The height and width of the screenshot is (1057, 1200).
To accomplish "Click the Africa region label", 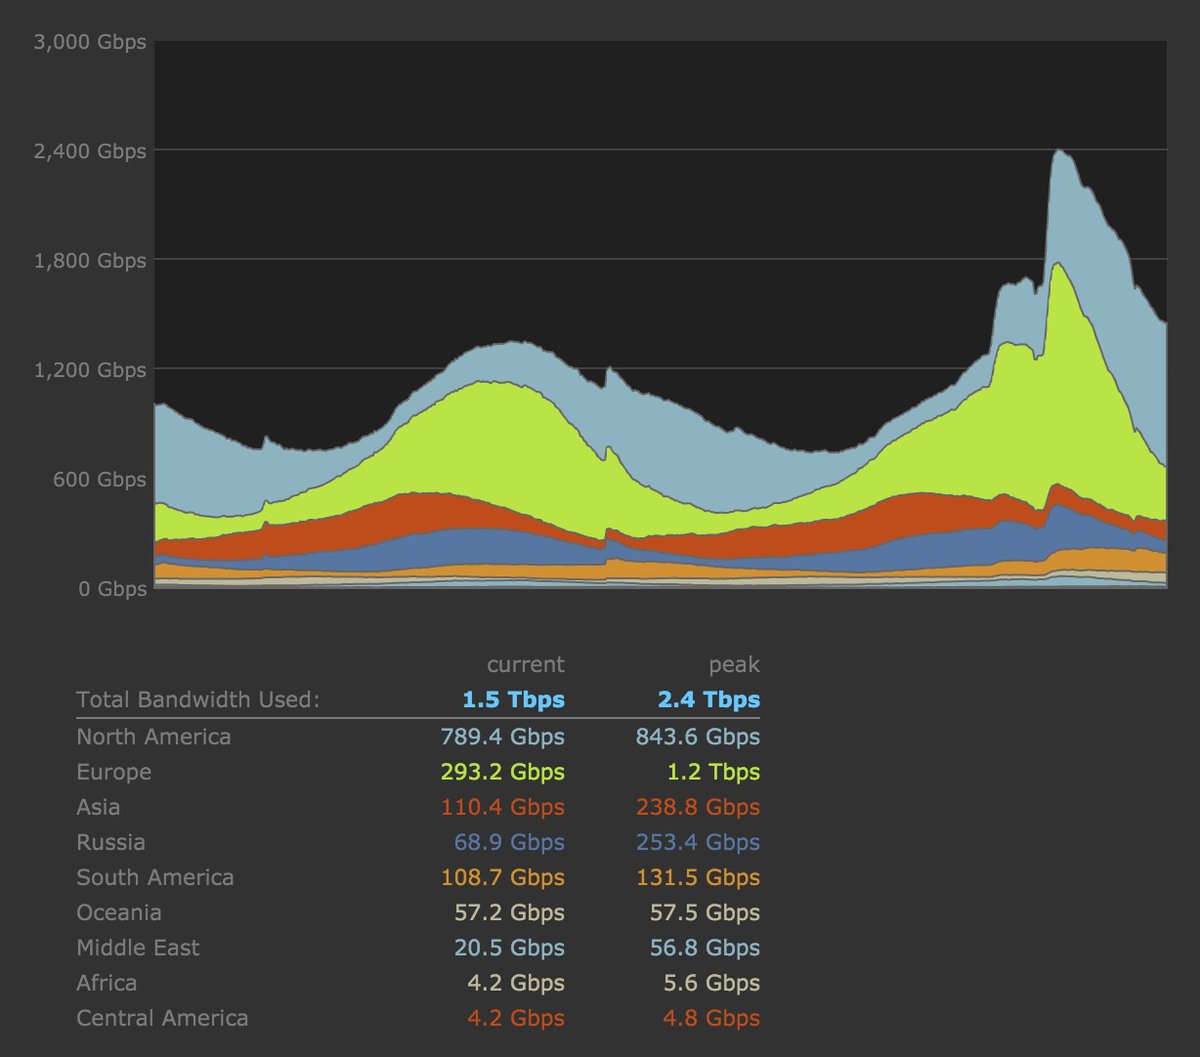I will [106, 983].
